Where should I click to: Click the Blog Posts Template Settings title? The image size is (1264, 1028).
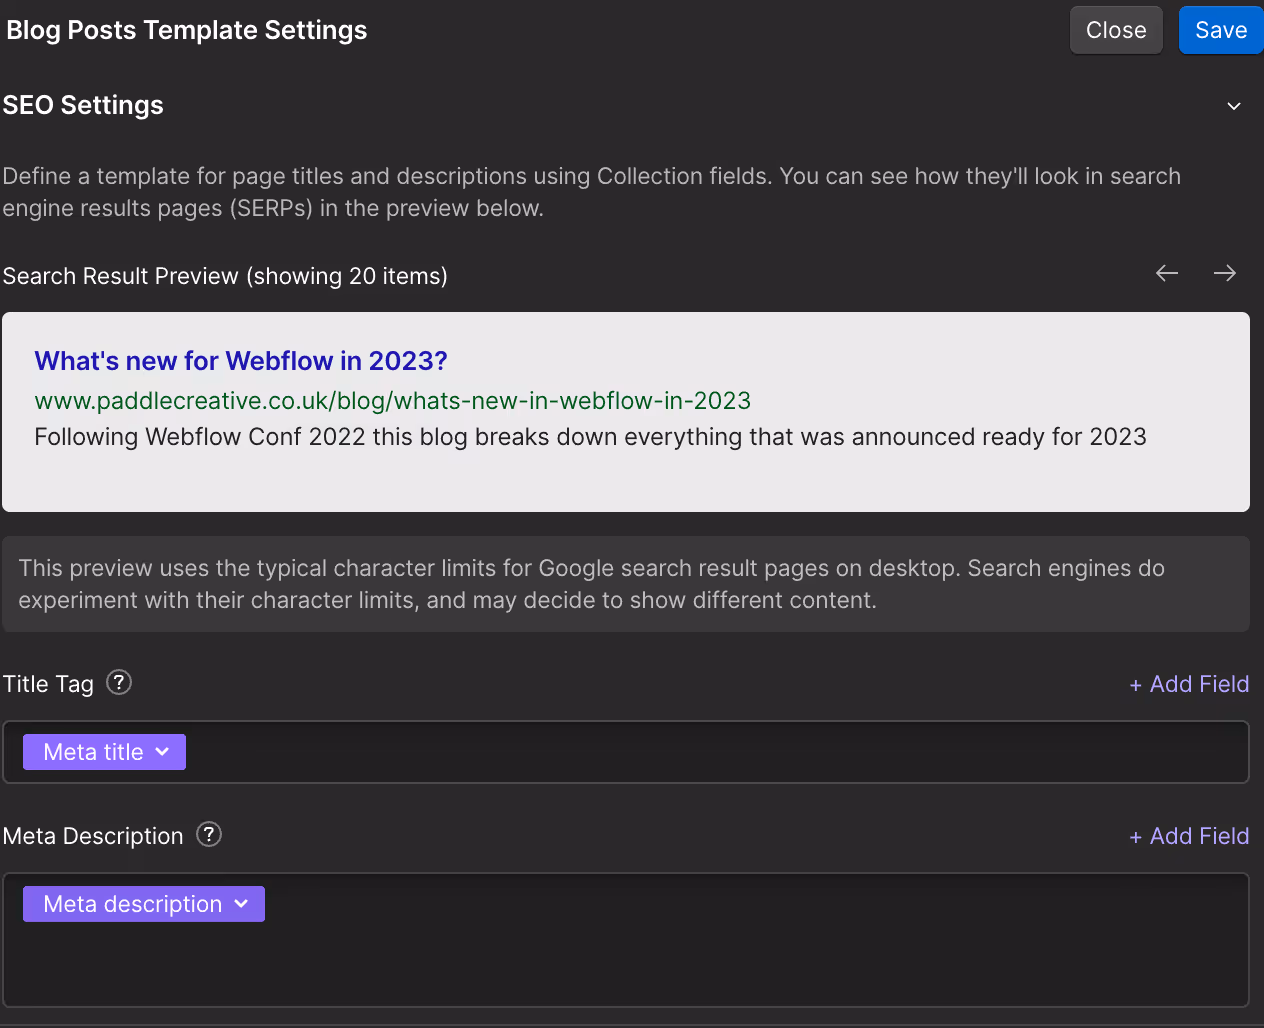click(187, 30)
